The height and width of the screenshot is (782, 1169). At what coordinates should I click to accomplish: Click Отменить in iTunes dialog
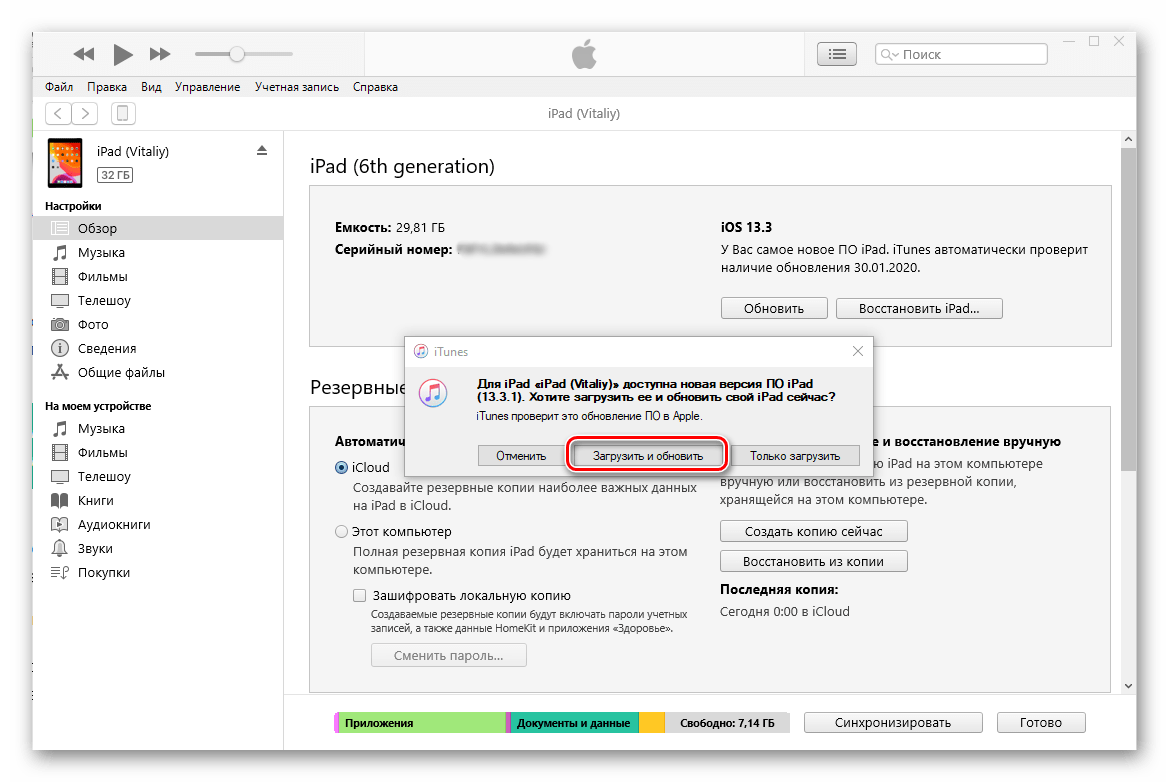[x=521, y=455]
